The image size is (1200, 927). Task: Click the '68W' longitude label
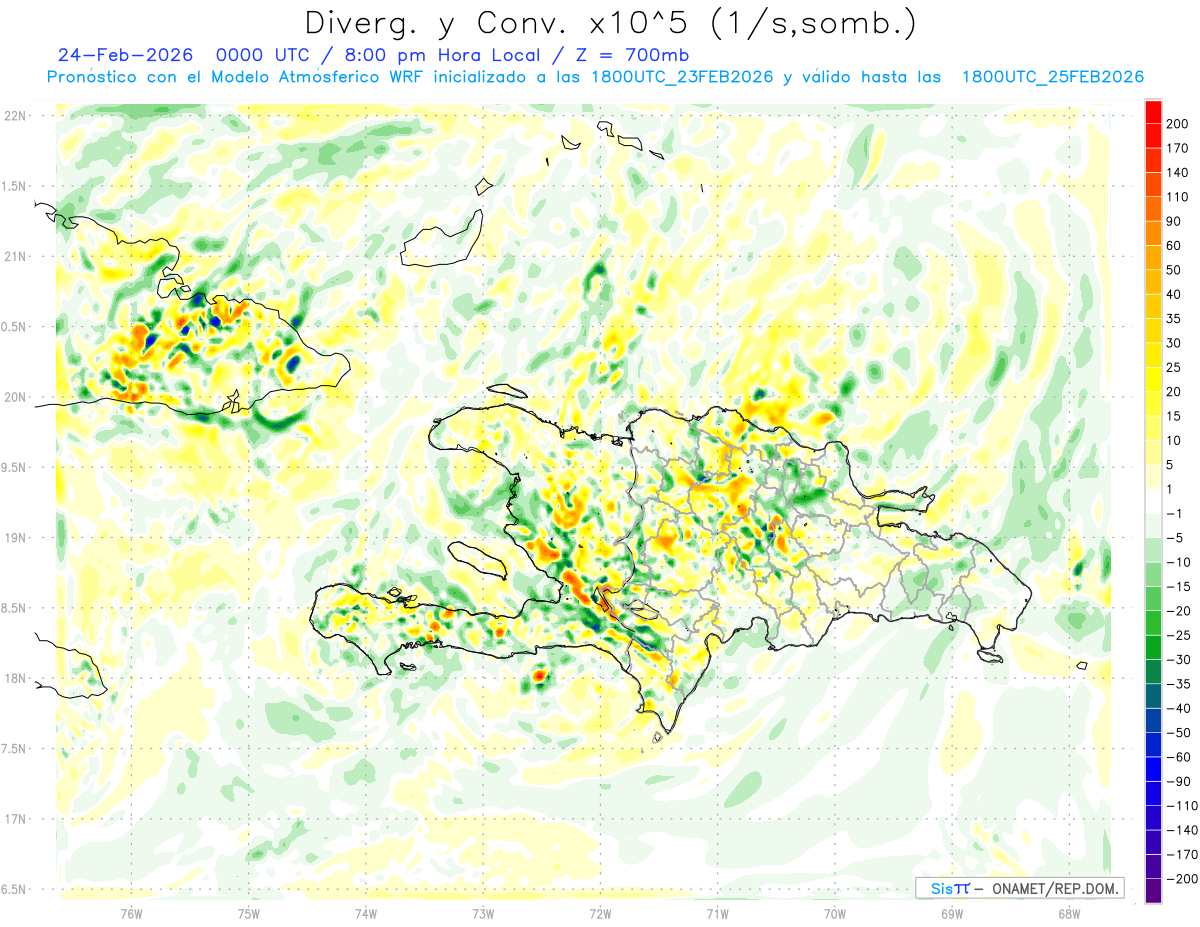coord(1068,913)
